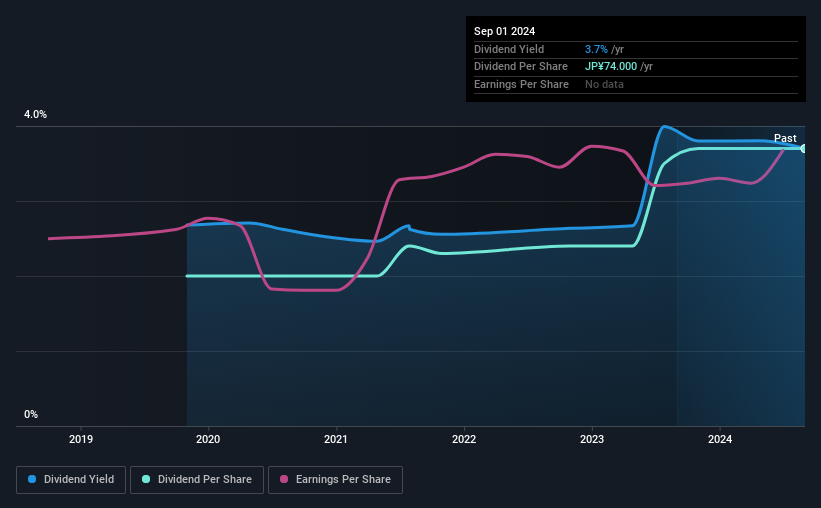The height and width of the screenshot is (508, 821).
Task: Toggle the Dividend Yield legend button
Action: click(x=71, y=480)
